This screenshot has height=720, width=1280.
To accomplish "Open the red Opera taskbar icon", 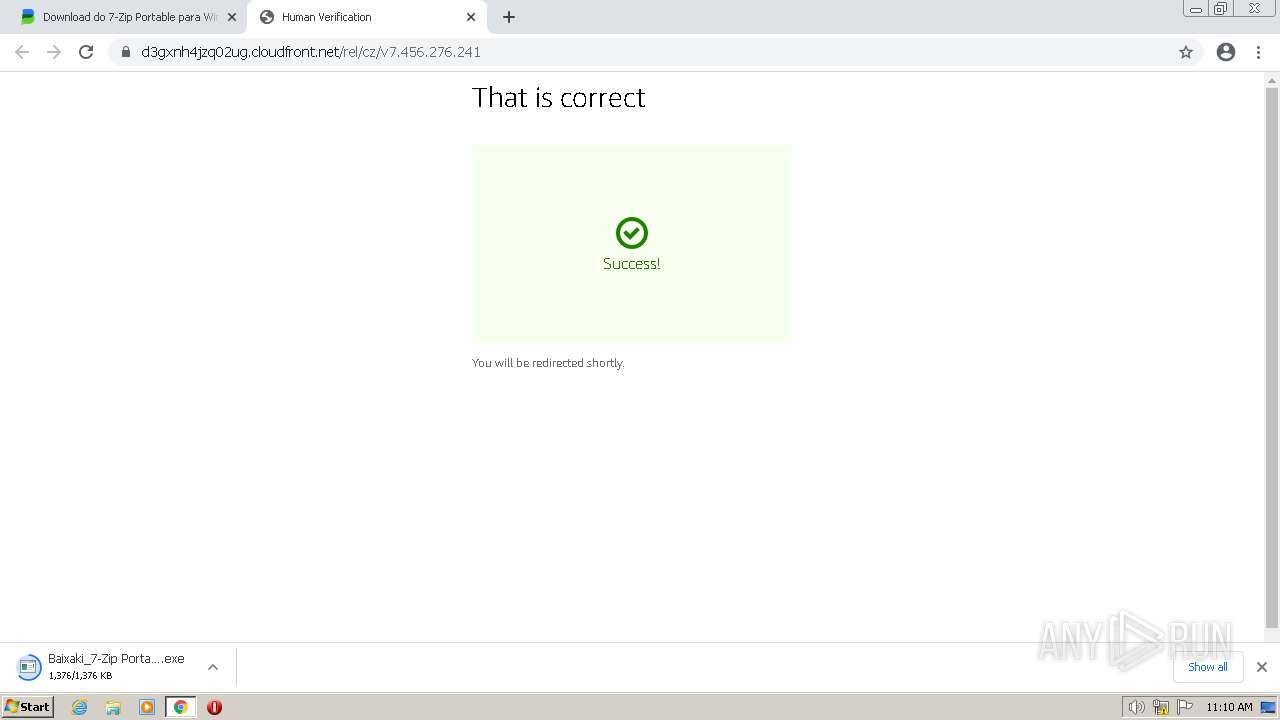I will coord(214,707).
